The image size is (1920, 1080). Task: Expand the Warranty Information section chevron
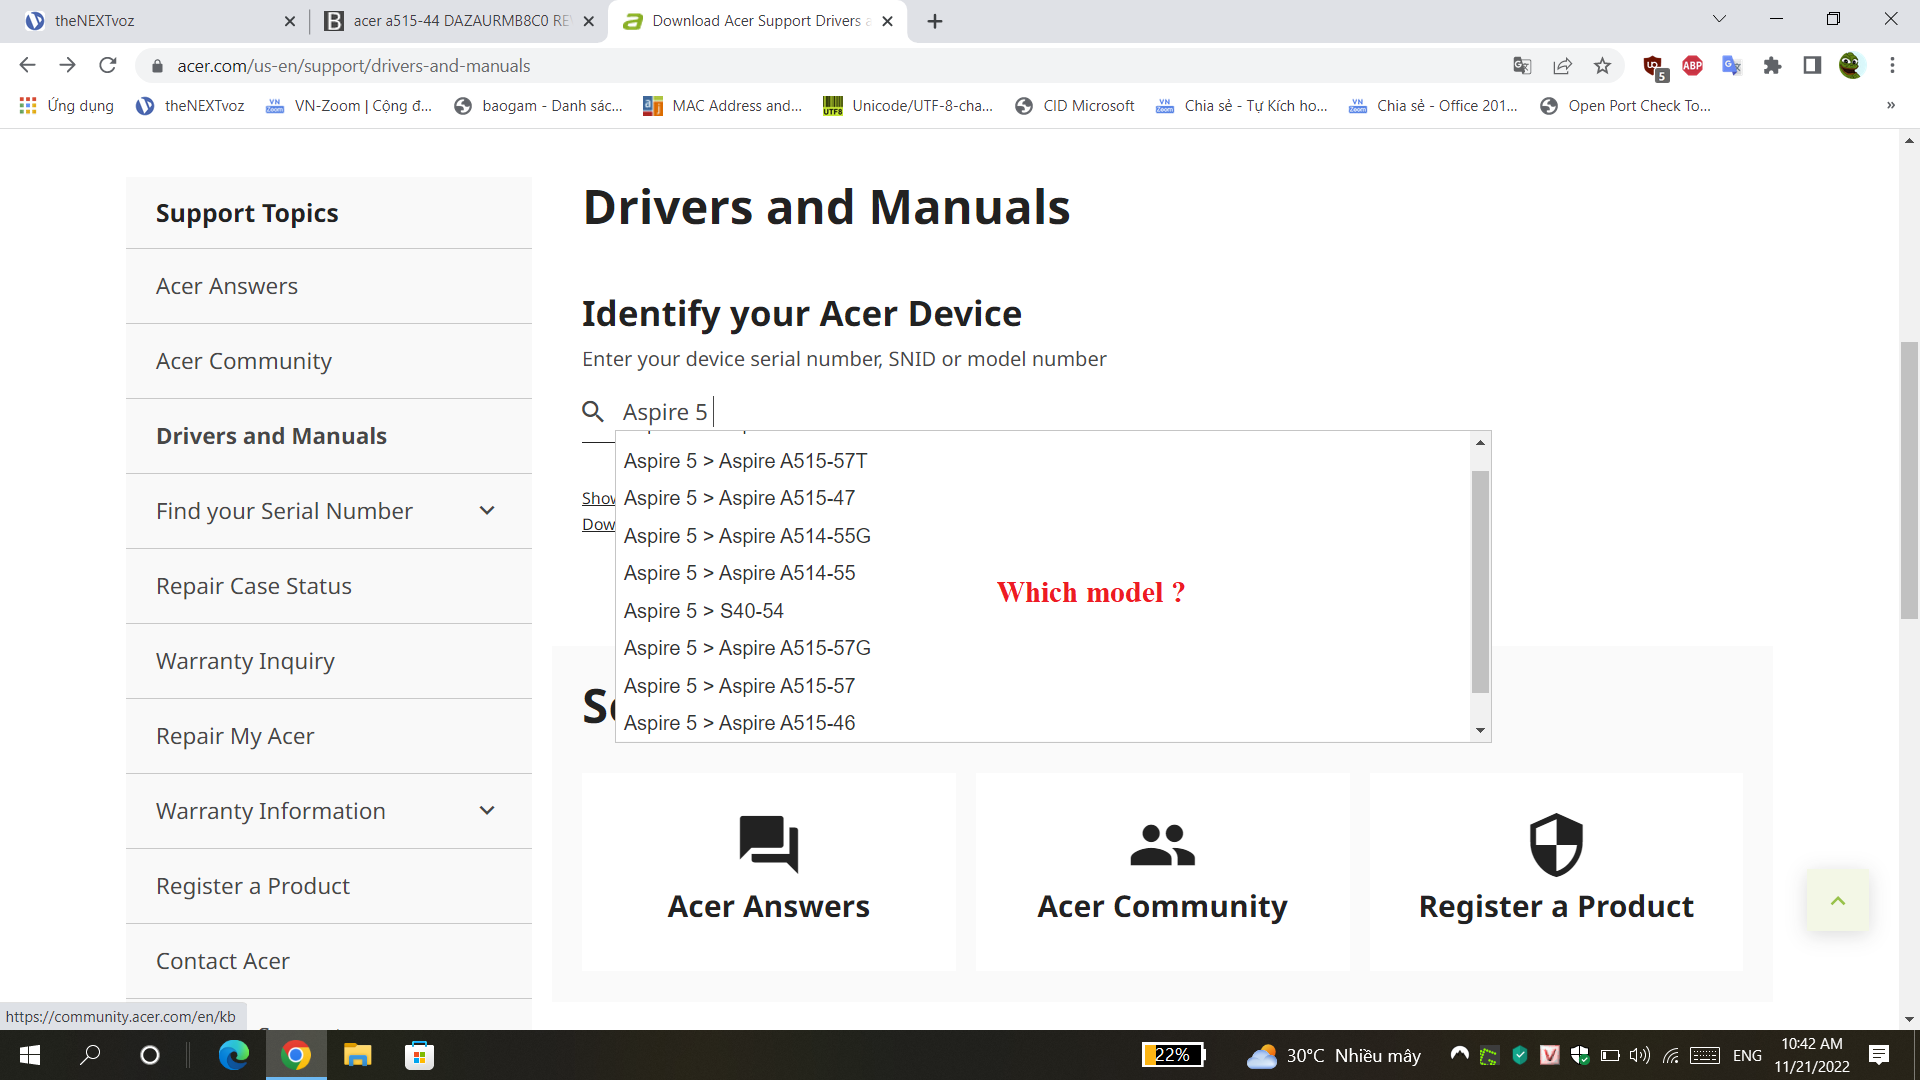(x=487, y=811)
